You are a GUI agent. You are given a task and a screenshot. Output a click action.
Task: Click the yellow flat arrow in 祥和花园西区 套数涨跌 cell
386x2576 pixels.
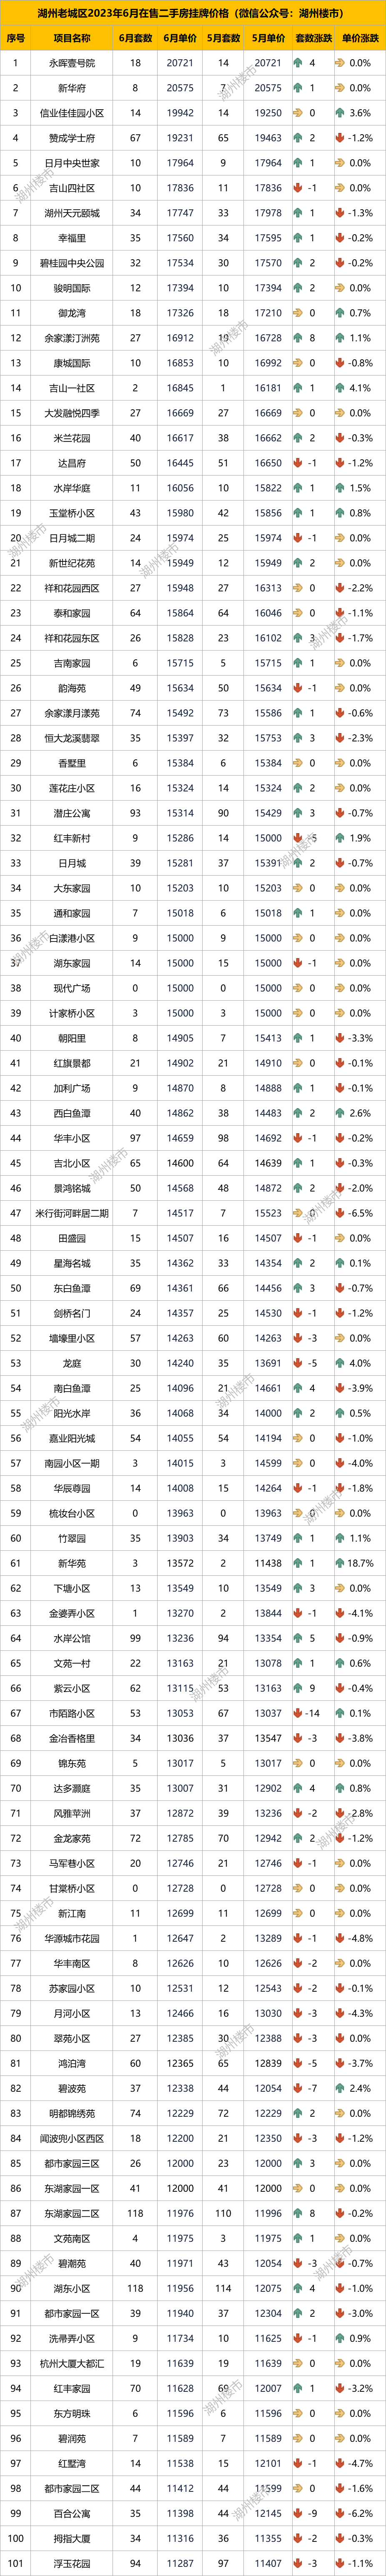coord(298,588)
